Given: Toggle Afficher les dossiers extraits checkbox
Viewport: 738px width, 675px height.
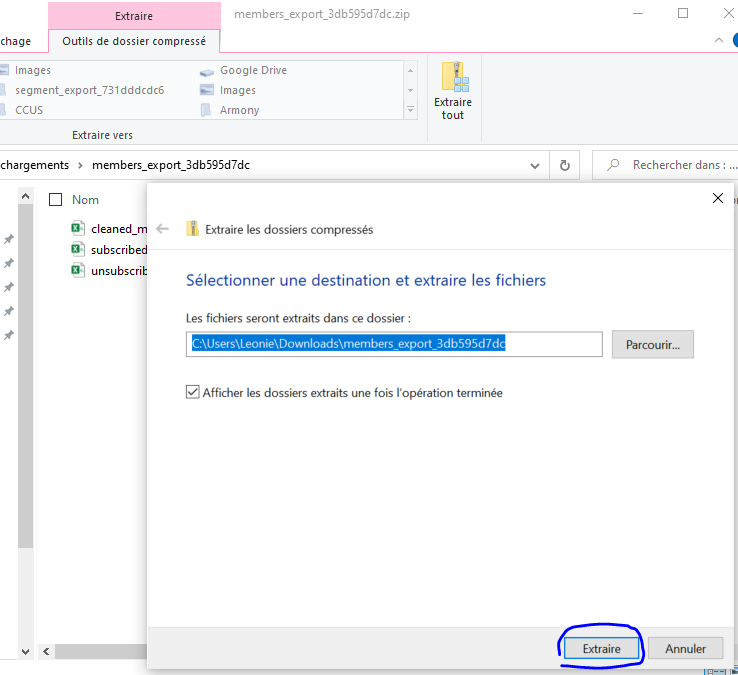Looking at the screenshot, I should click(193, 392).
